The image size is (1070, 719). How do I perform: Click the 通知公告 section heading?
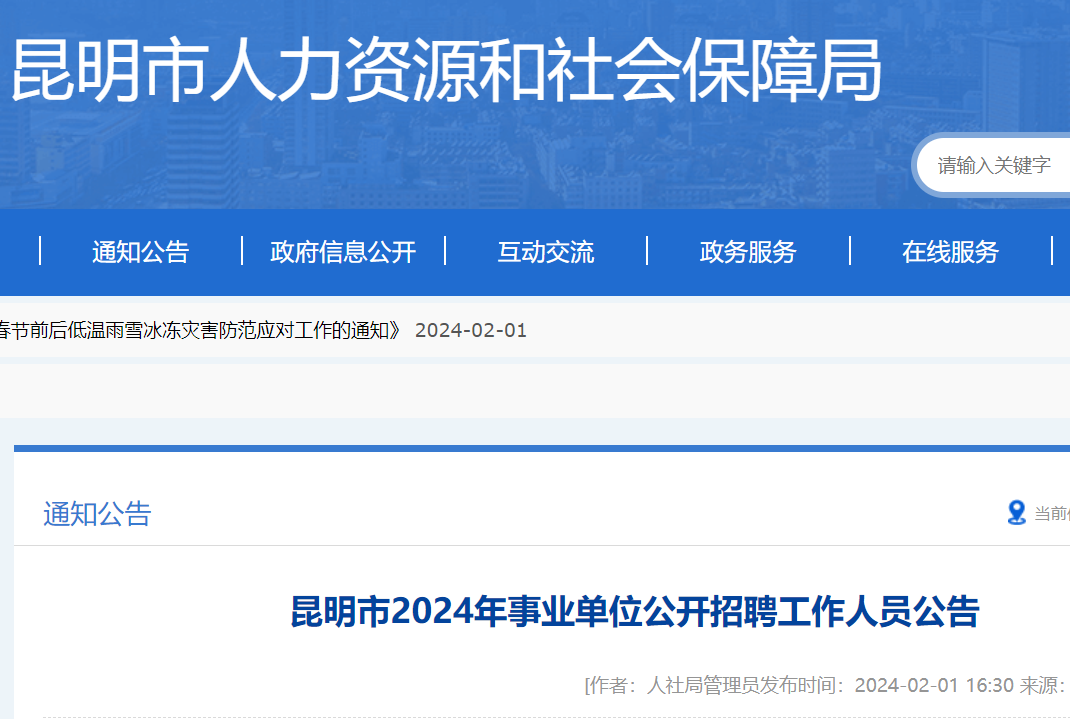coord(97,514)
